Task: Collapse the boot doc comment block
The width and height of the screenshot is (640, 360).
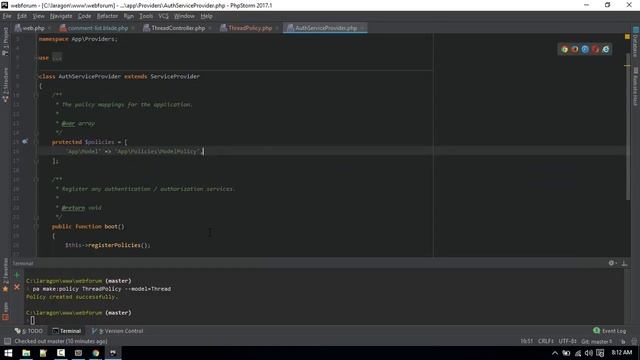Action: coord(36,180)
